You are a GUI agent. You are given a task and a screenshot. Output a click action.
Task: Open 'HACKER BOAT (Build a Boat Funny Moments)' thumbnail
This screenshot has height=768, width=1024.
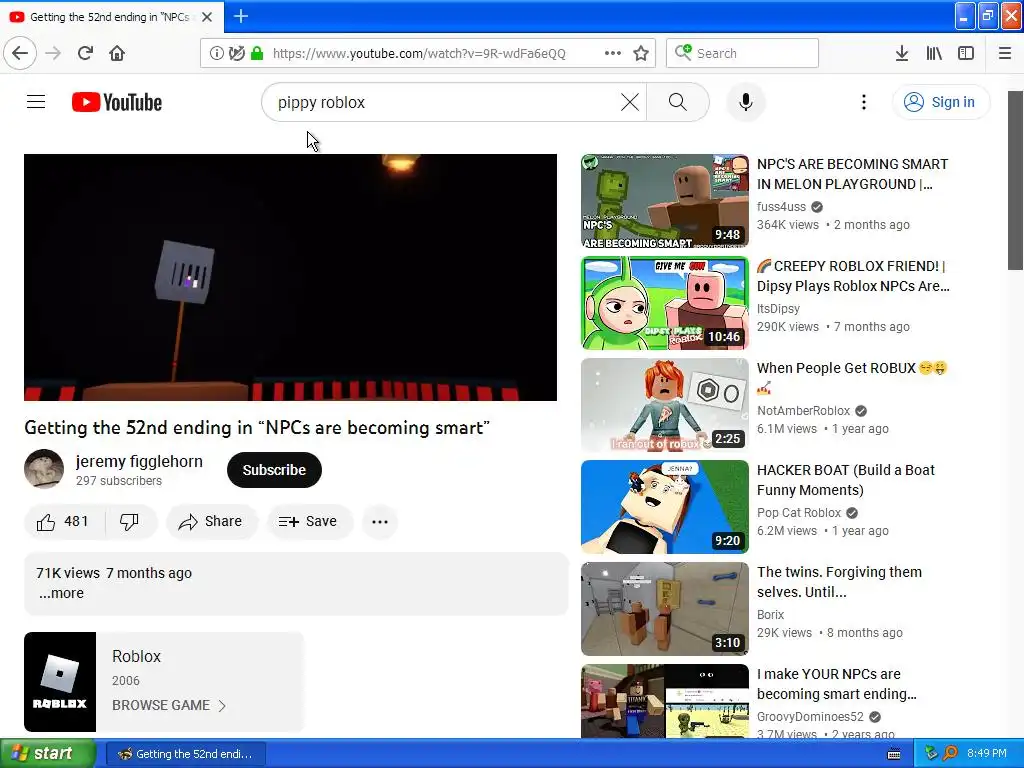tap(665, 507)
